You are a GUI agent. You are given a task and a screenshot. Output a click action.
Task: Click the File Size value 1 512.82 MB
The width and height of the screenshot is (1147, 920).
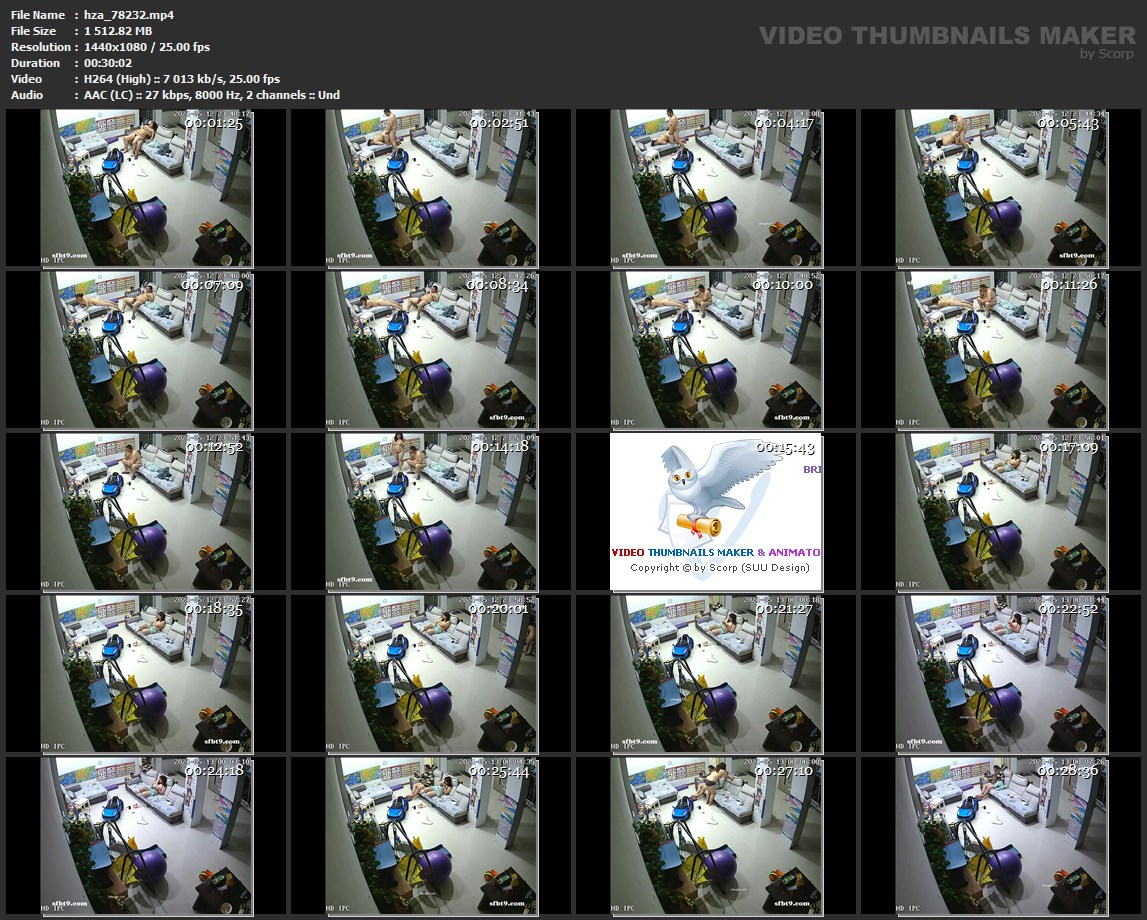click(x=118, y=31)
